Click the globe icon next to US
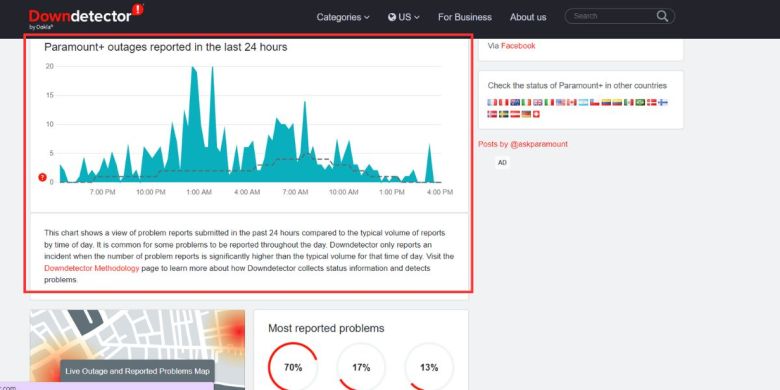The height and width of the screenshot is (390, 780). [392, 17]
